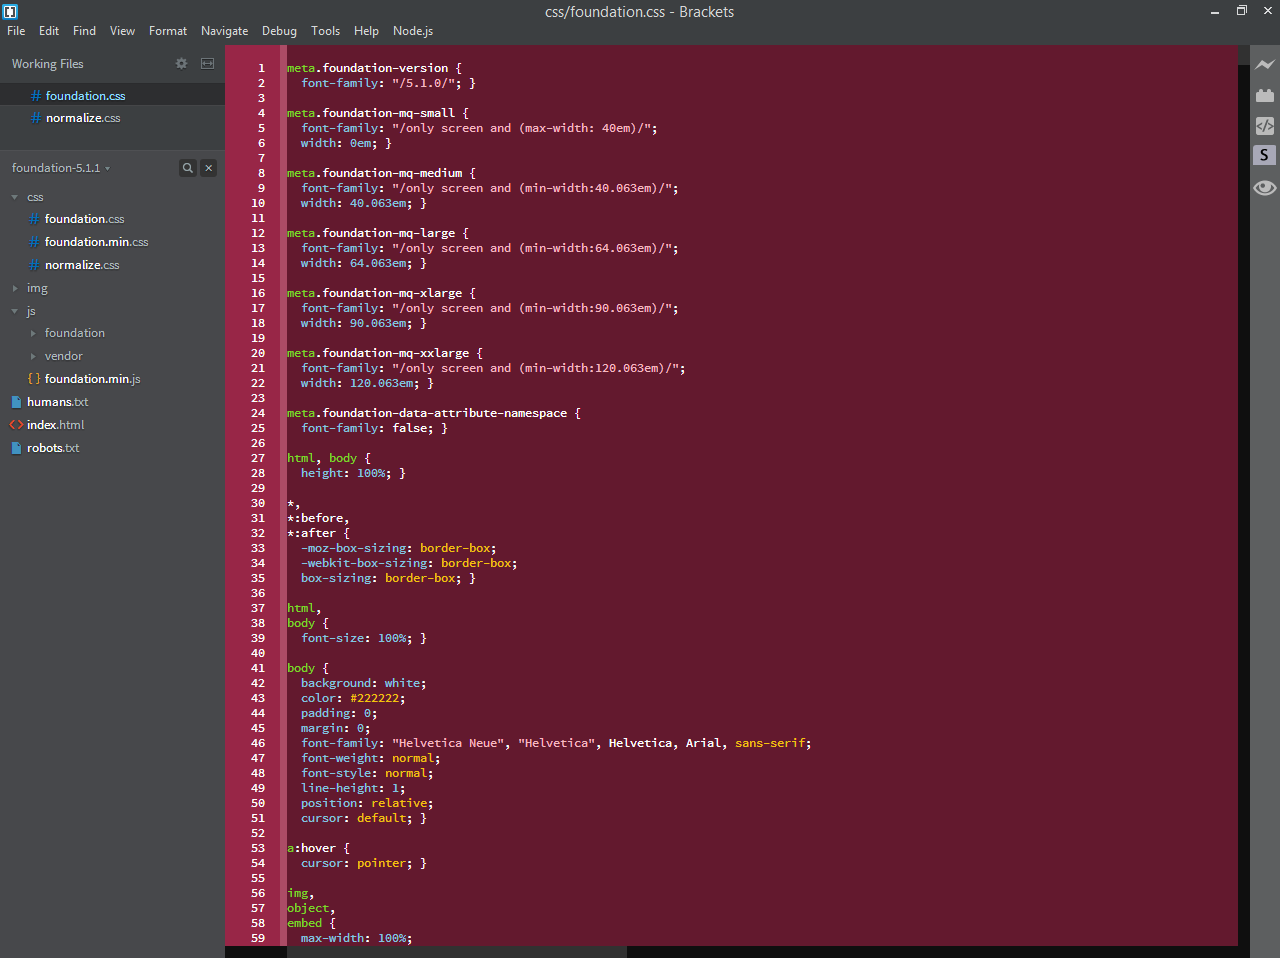Open the Live Preview lightning icon
This screenshot has width=1280, height=958.
click(1265, 65)
